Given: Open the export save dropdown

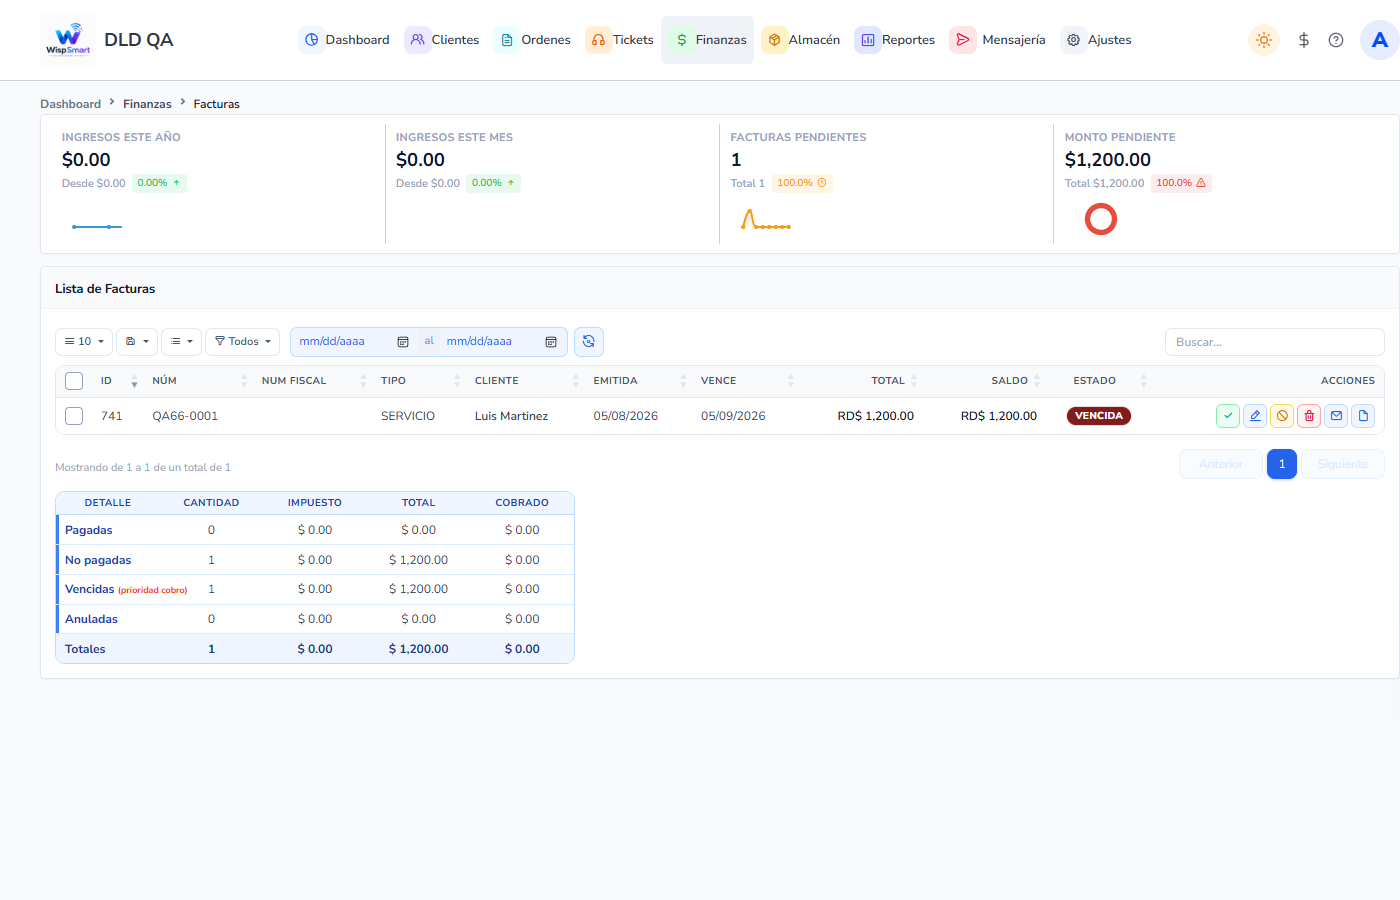Looking at the screenshot, I should 137,342.
